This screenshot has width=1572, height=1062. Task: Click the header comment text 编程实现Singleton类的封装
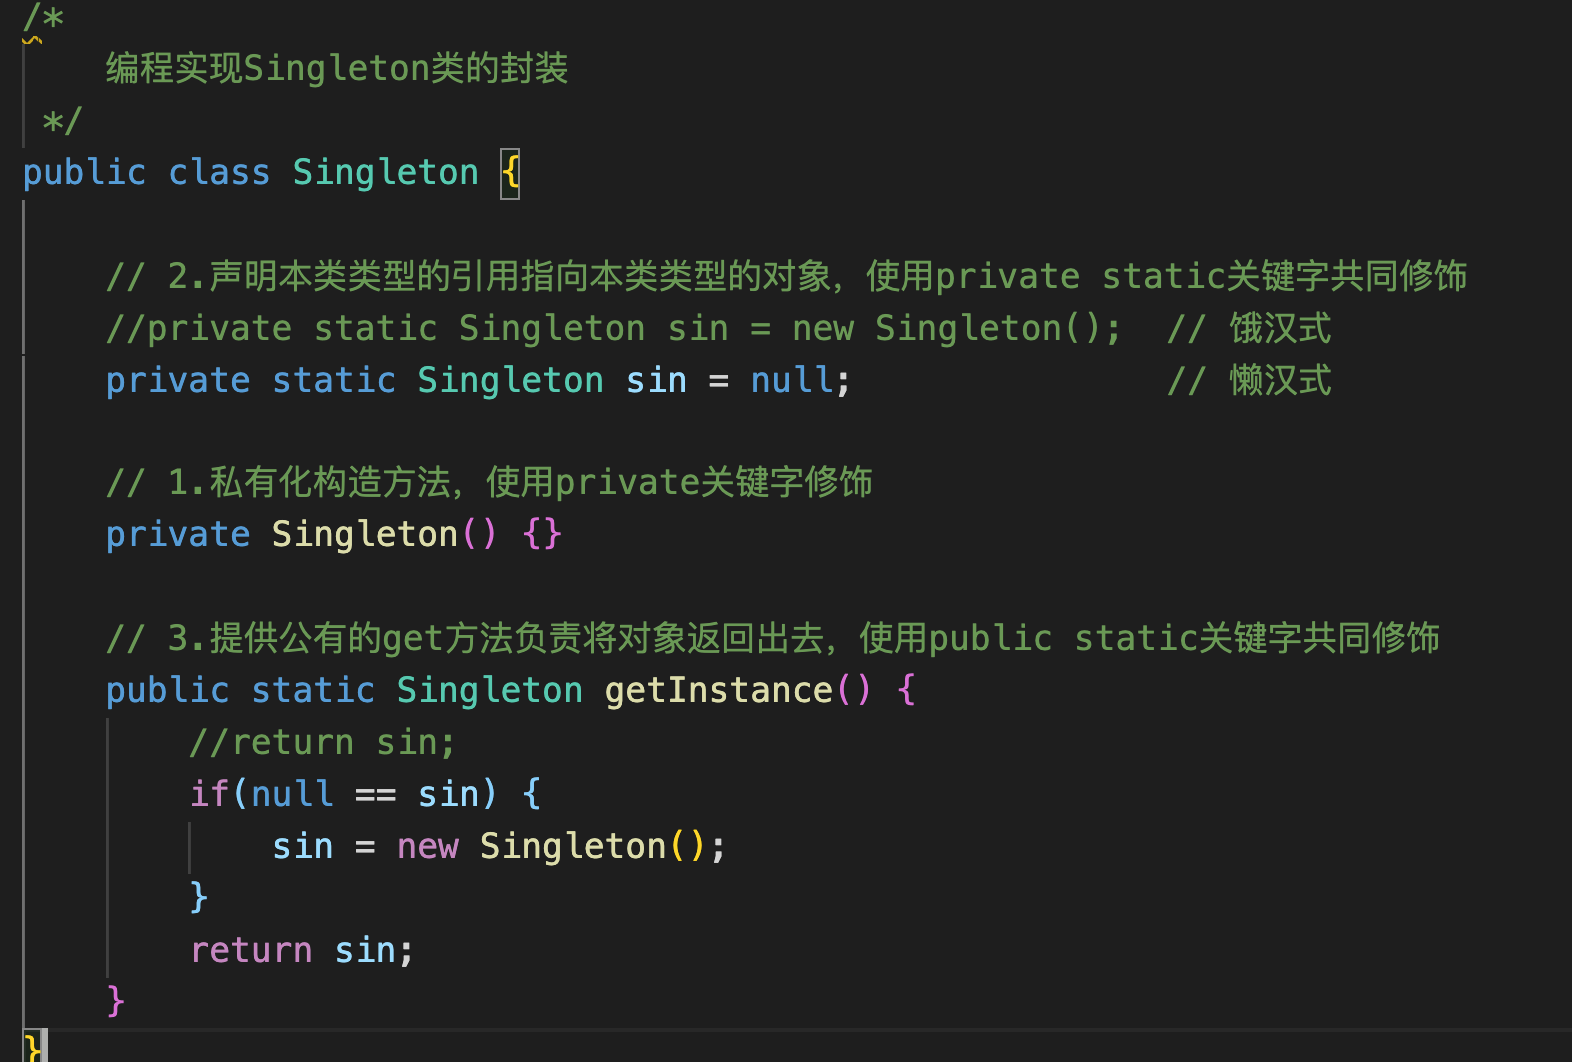pos(337,68)
